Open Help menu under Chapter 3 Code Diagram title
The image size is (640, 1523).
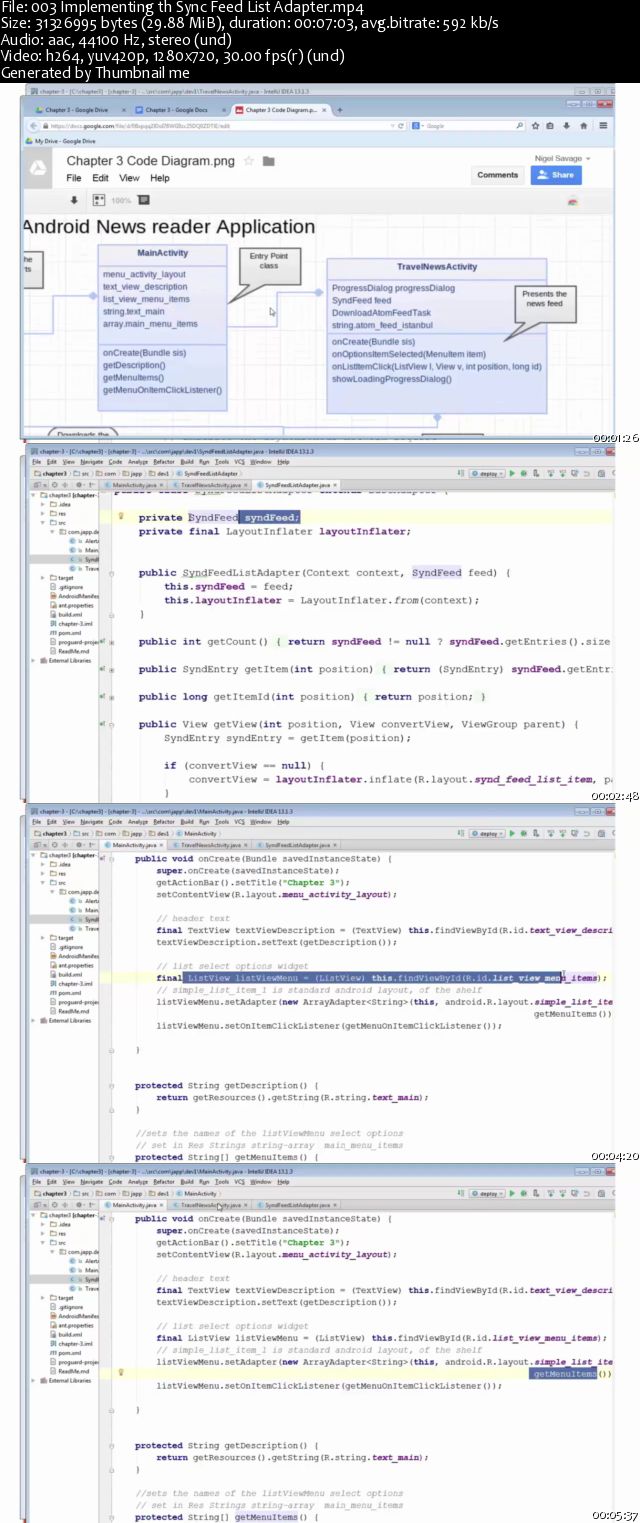point(159,178)
